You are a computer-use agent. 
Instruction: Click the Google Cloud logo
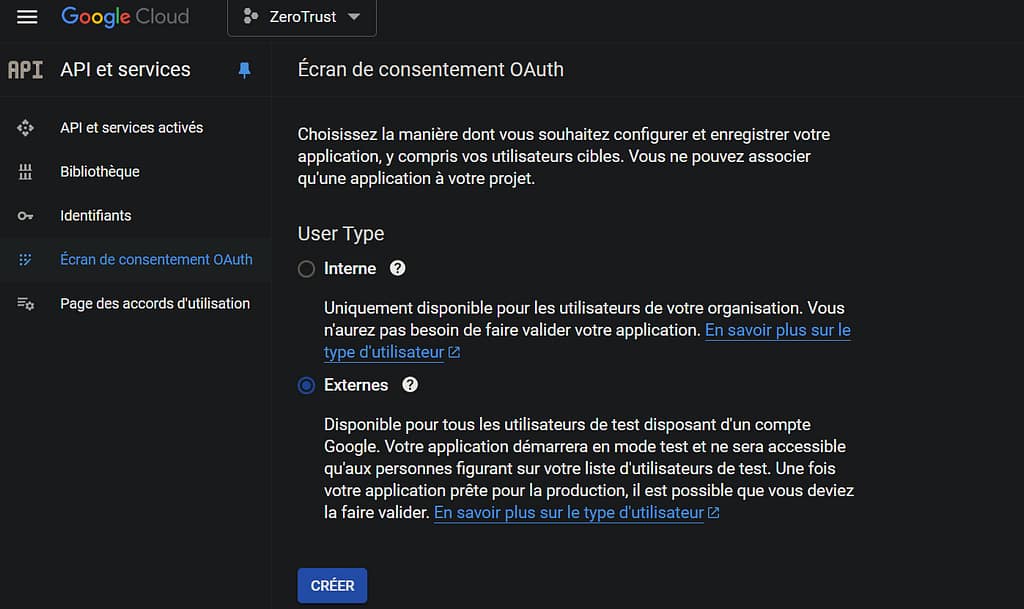125,17
